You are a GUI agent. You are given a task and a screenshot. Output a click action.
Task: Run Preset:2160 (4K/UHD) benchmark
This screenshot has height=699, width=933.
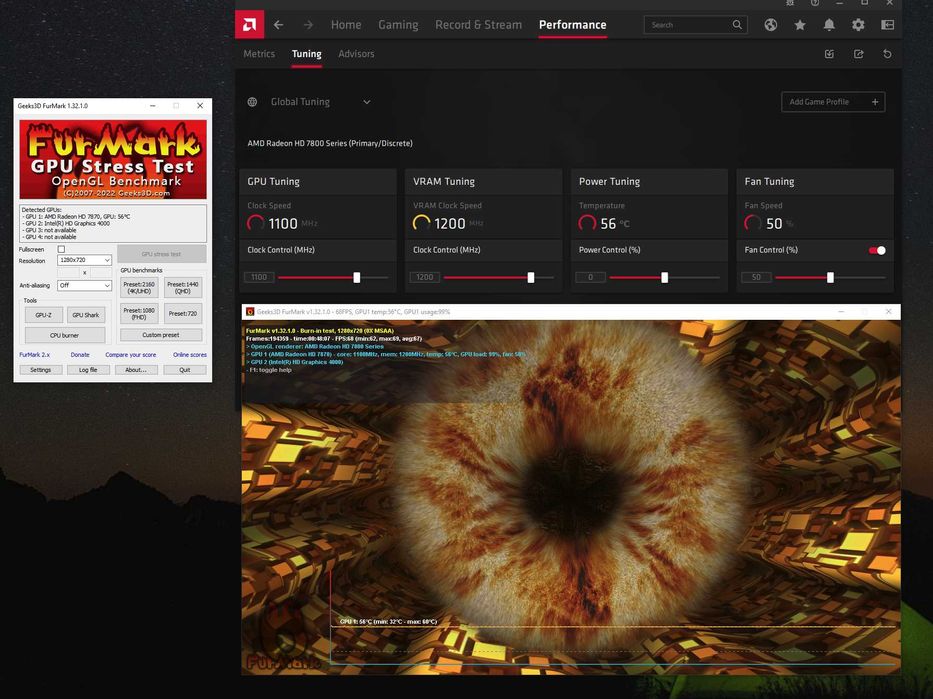[x=139, y=288]
